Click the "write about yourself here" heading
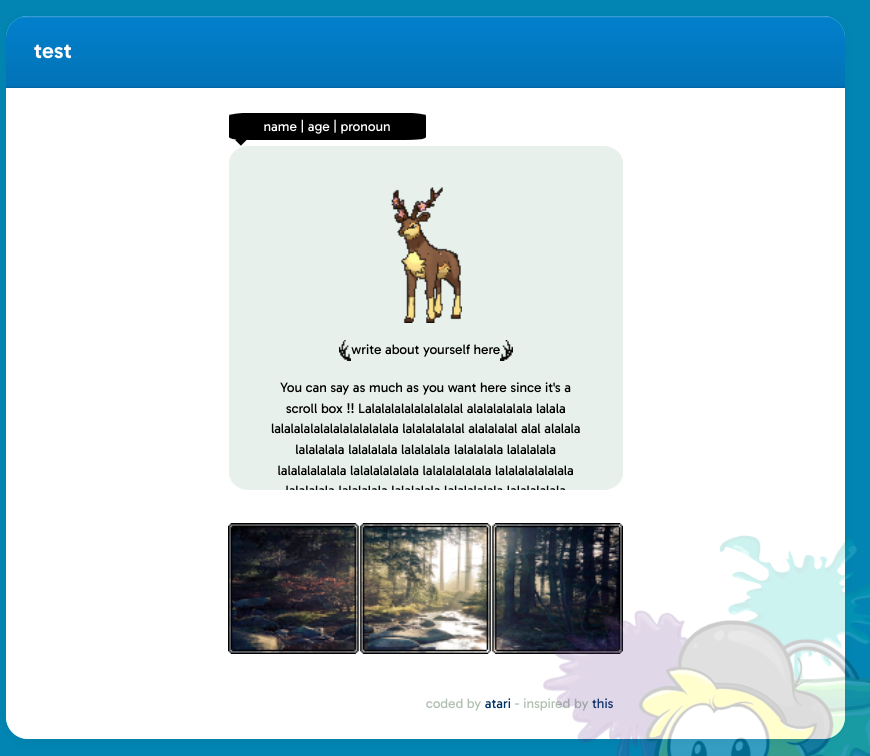870x756 pixels. tap(425, 349)
